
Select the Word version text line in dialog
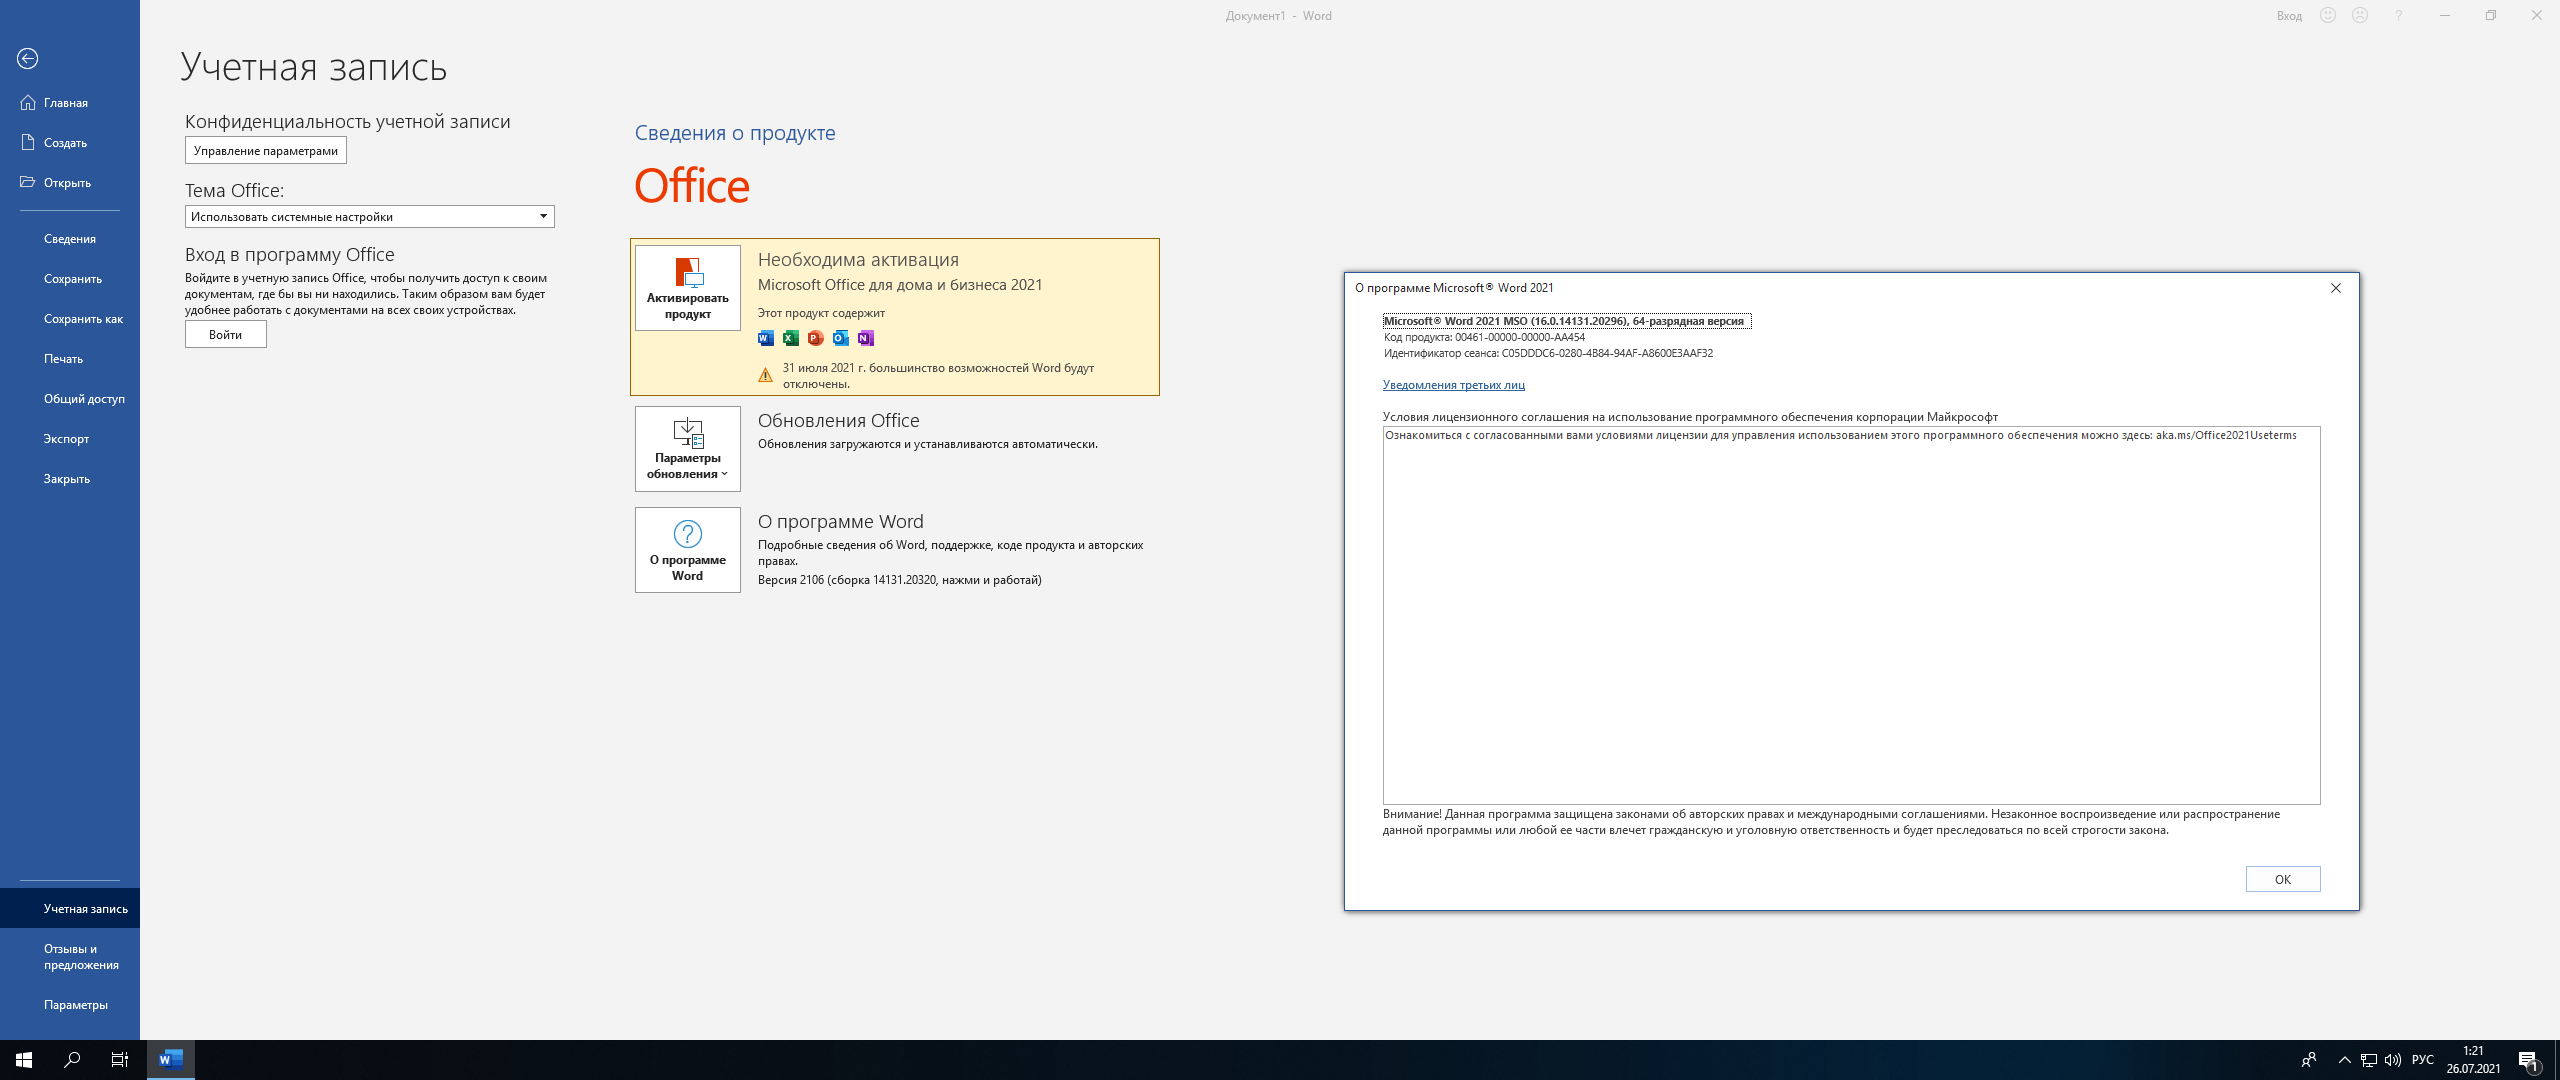1567,321
